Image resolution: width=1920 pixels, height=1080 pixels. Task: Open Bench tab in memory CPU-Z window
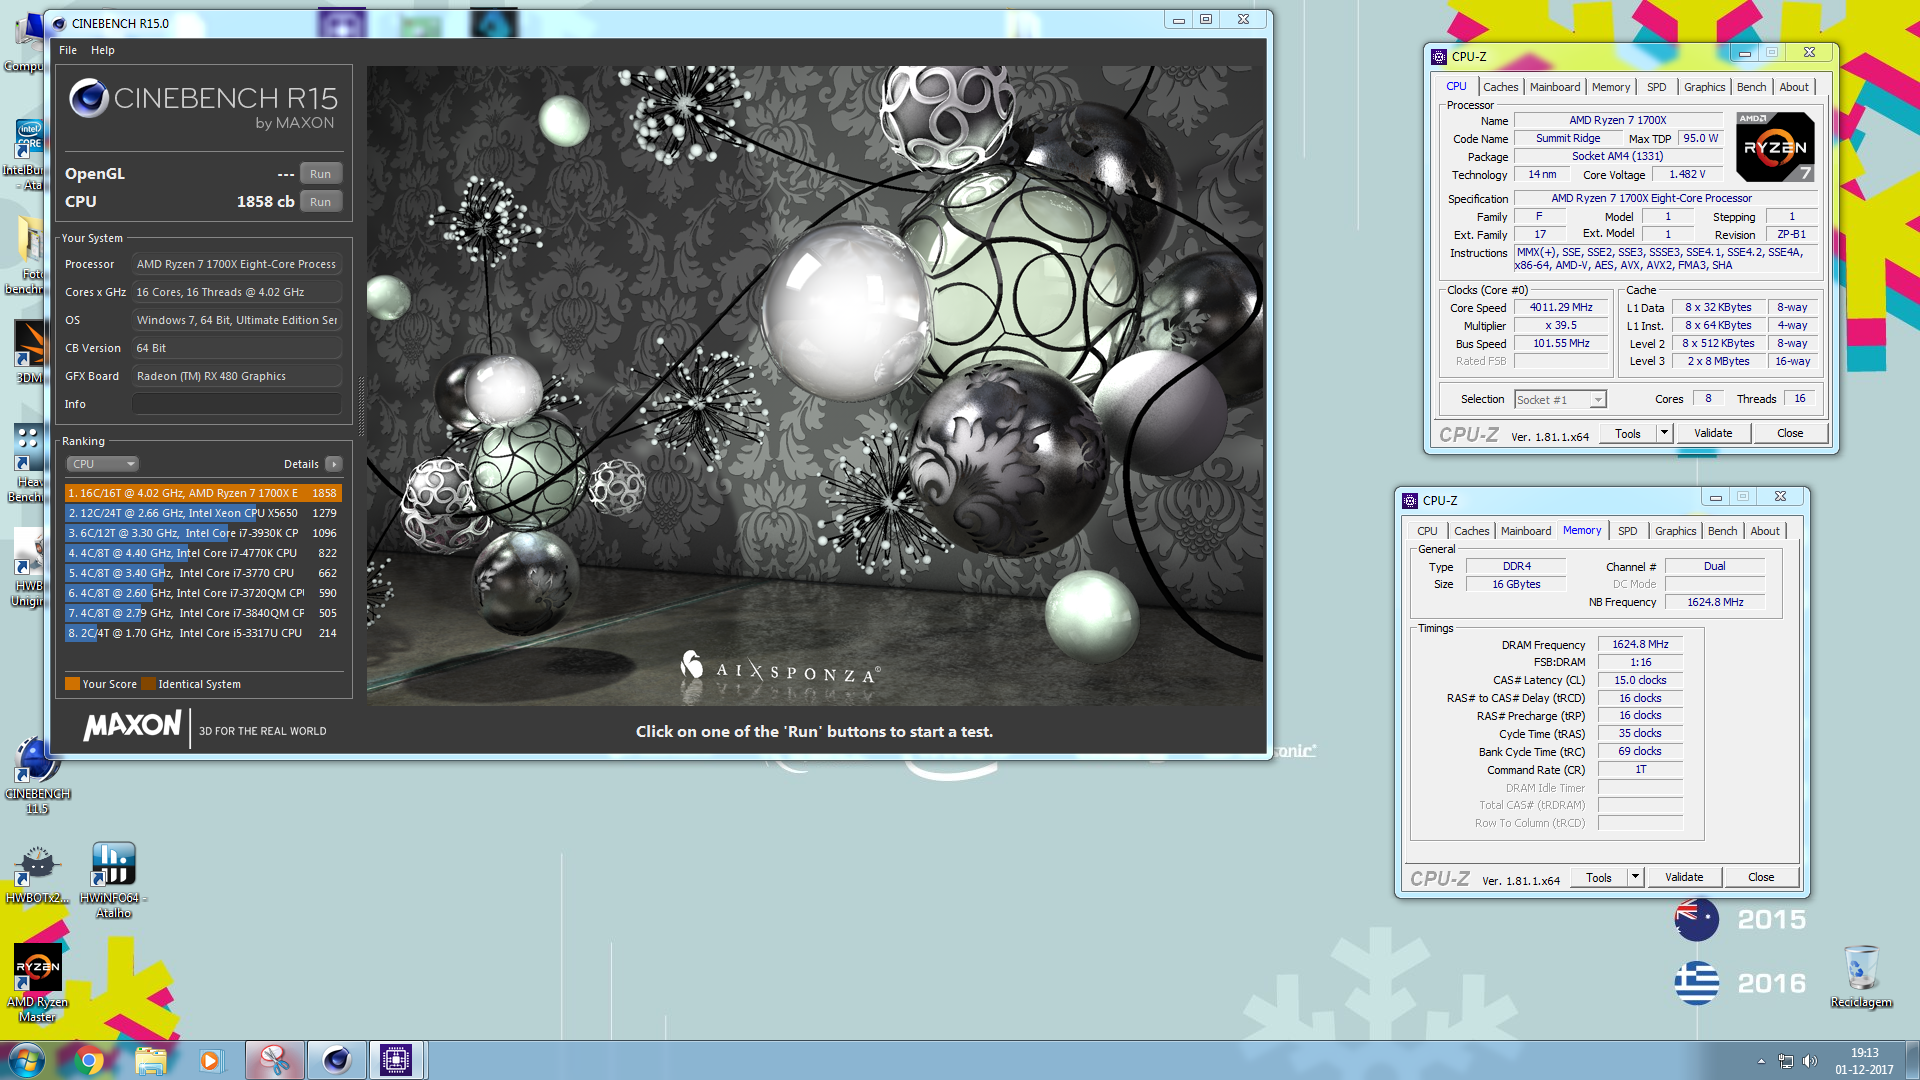[1722, 531]
